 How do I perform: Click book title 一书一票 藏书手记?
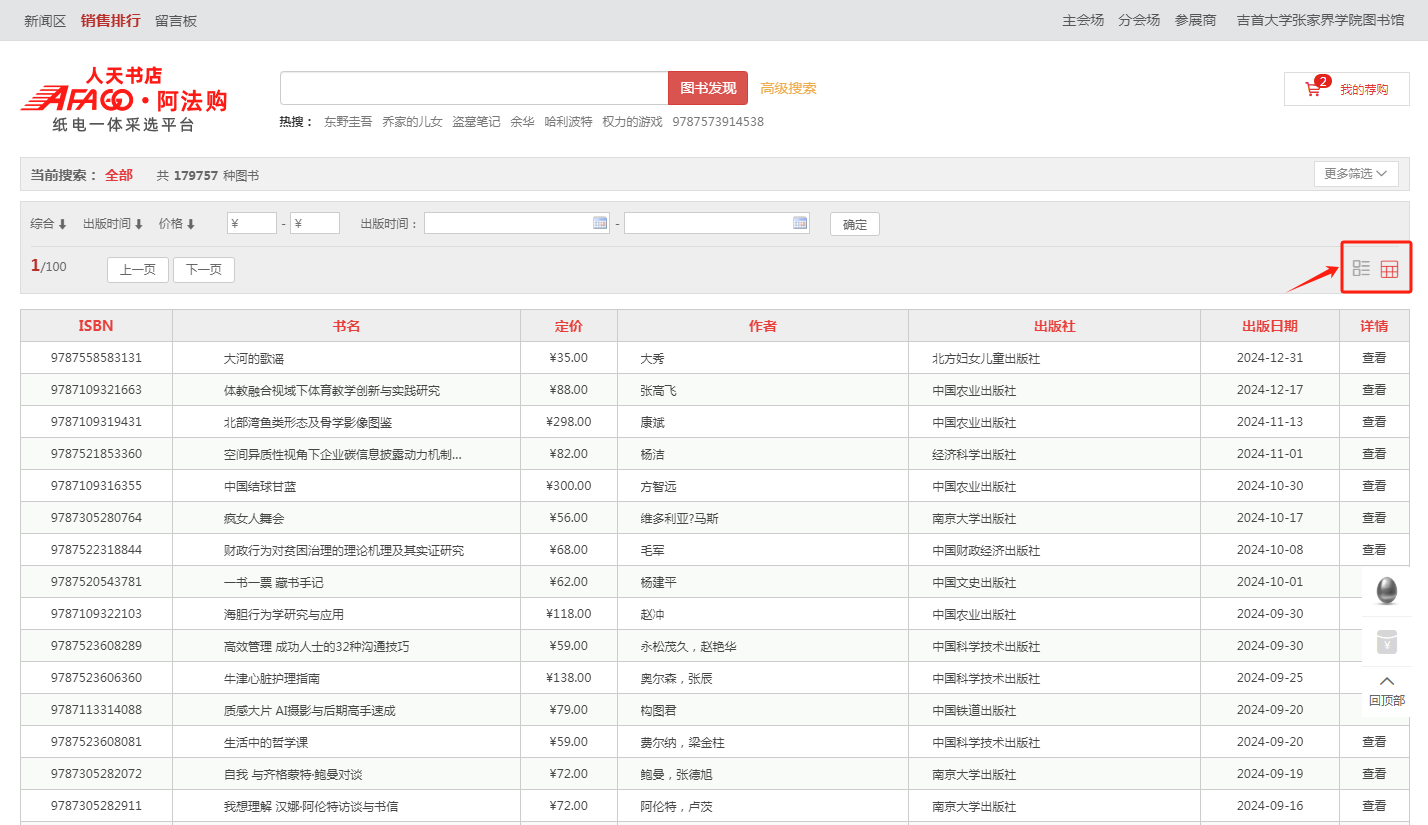pos(274,583)
